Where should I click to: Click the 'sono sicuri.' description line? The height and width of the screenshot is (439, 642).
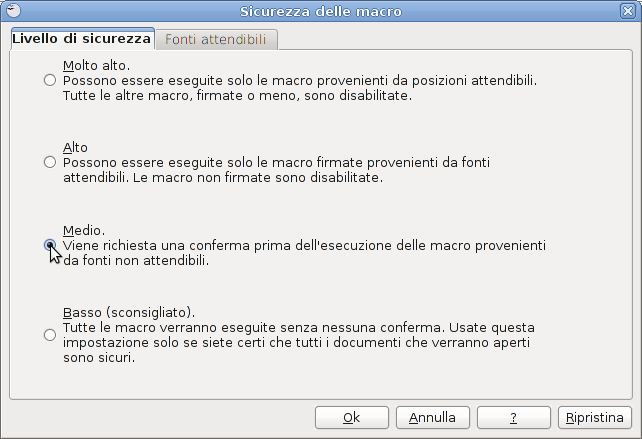[x=99, y=358]
